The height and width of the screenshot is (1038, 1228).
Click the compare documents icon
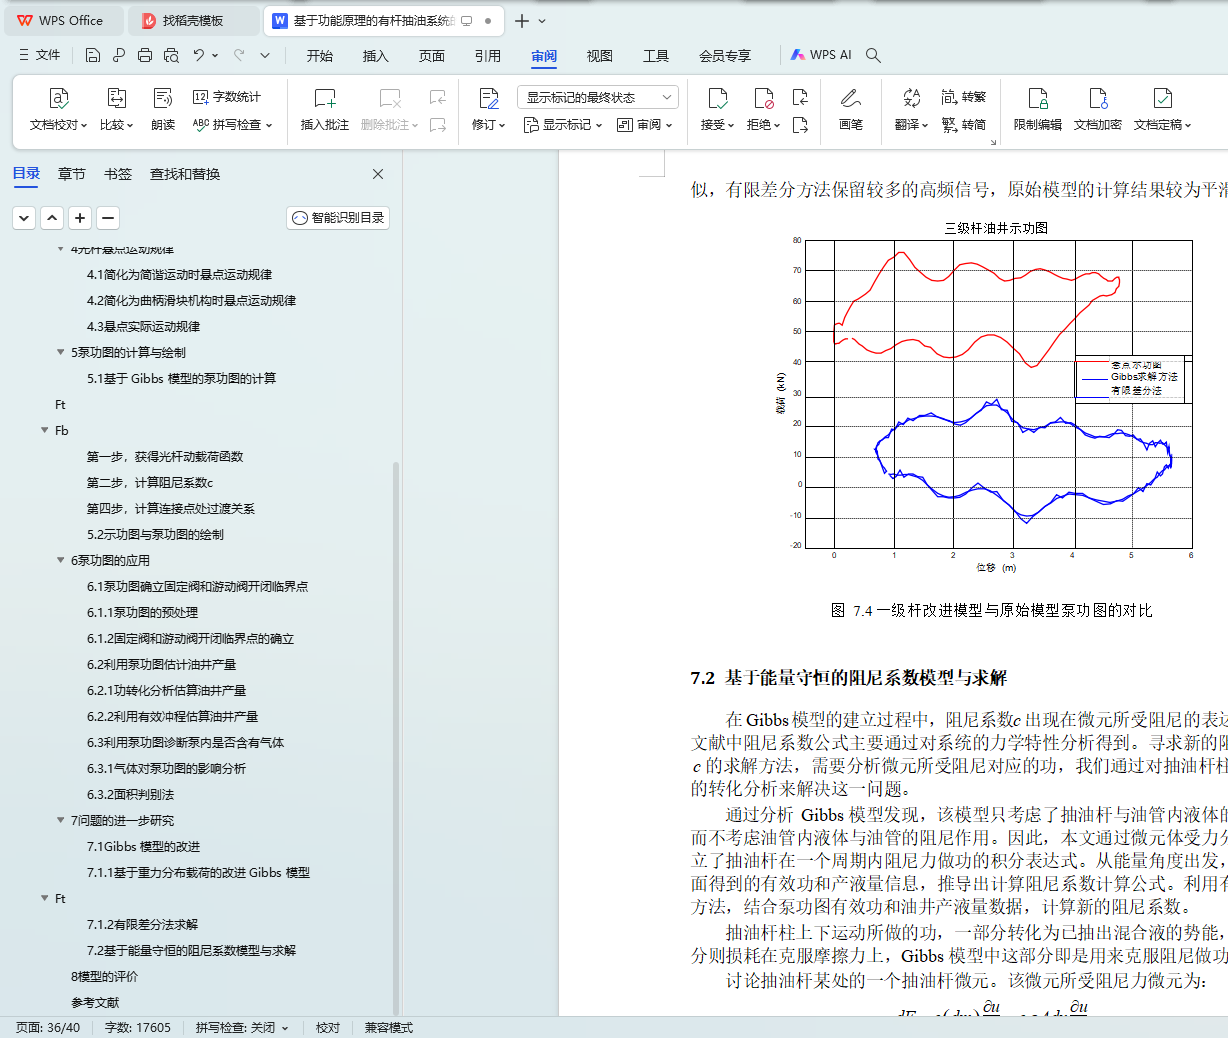tap(116, 98)
